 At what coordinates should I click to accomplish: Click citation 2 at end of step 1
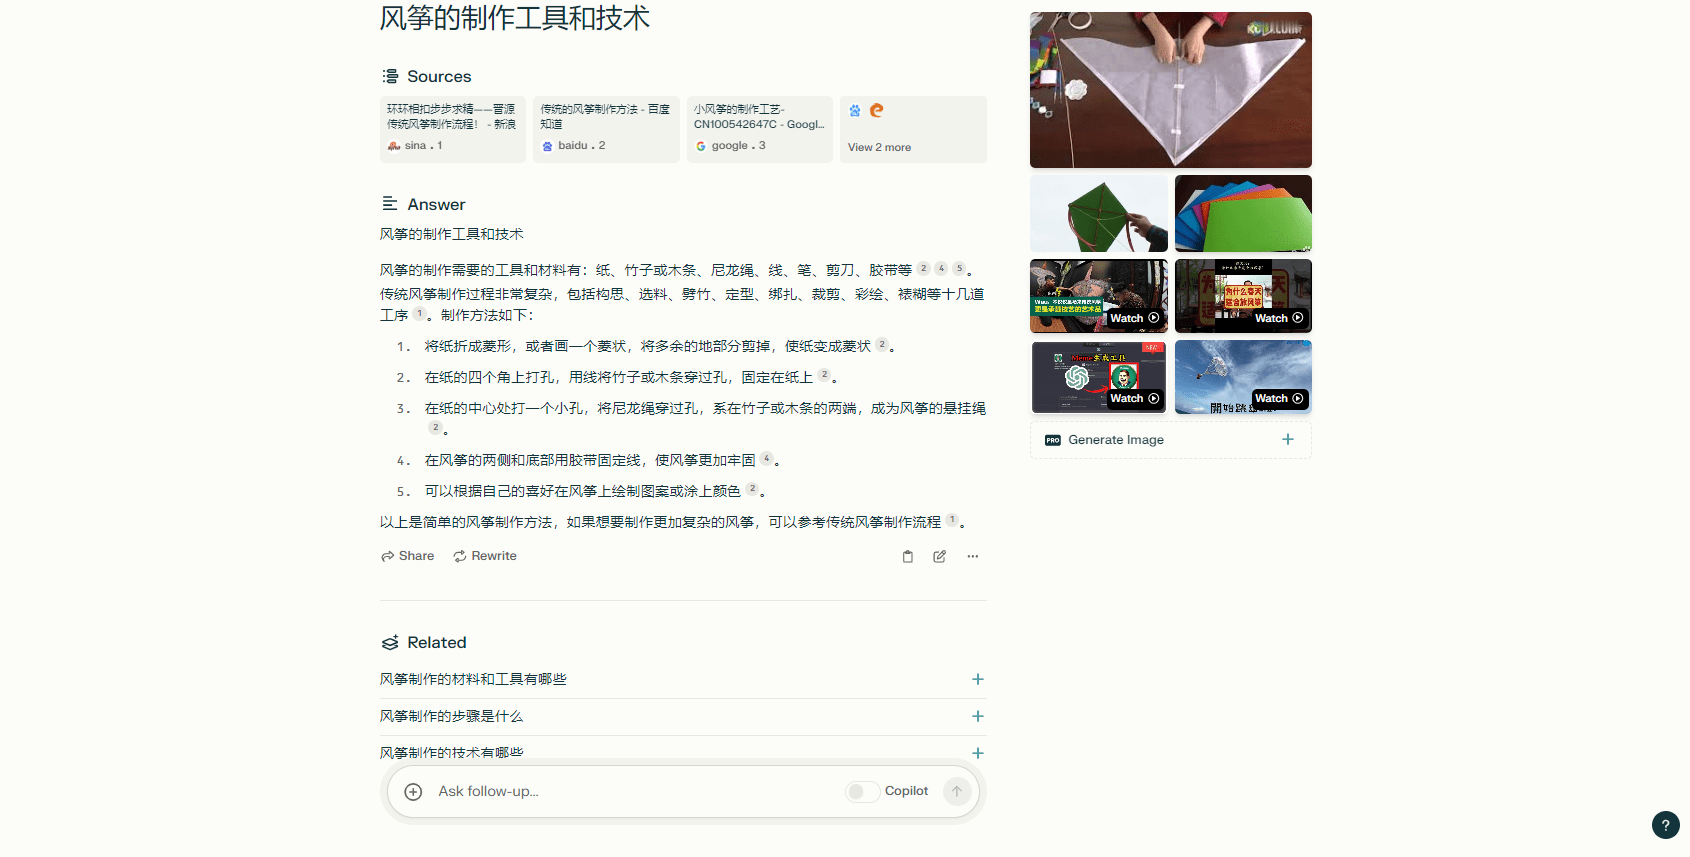882,344
